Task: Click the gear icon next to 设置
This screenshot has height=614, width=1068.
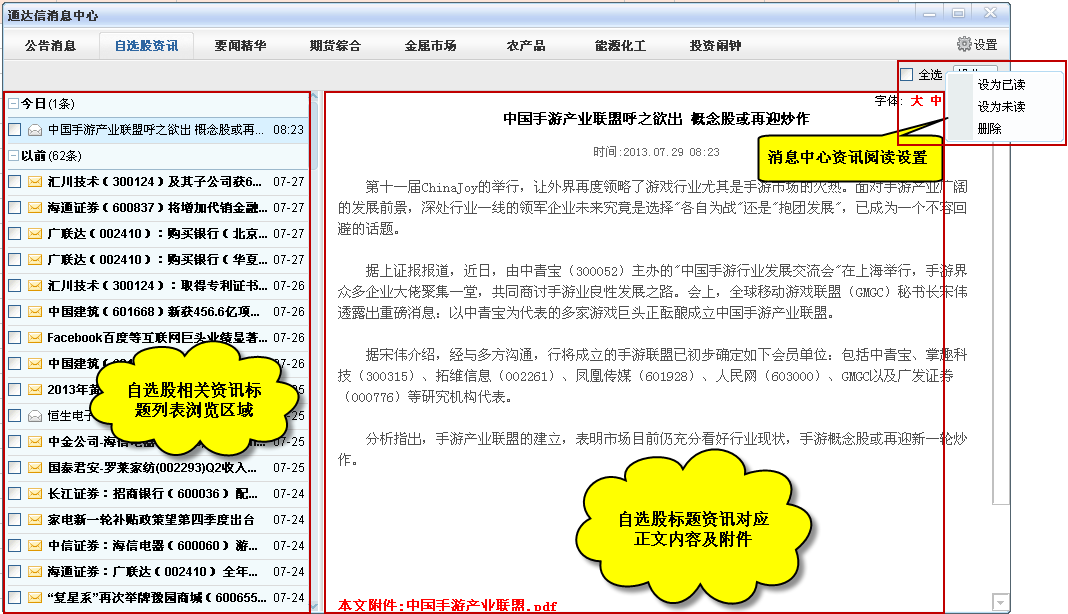Action: [x=964, y=44]
